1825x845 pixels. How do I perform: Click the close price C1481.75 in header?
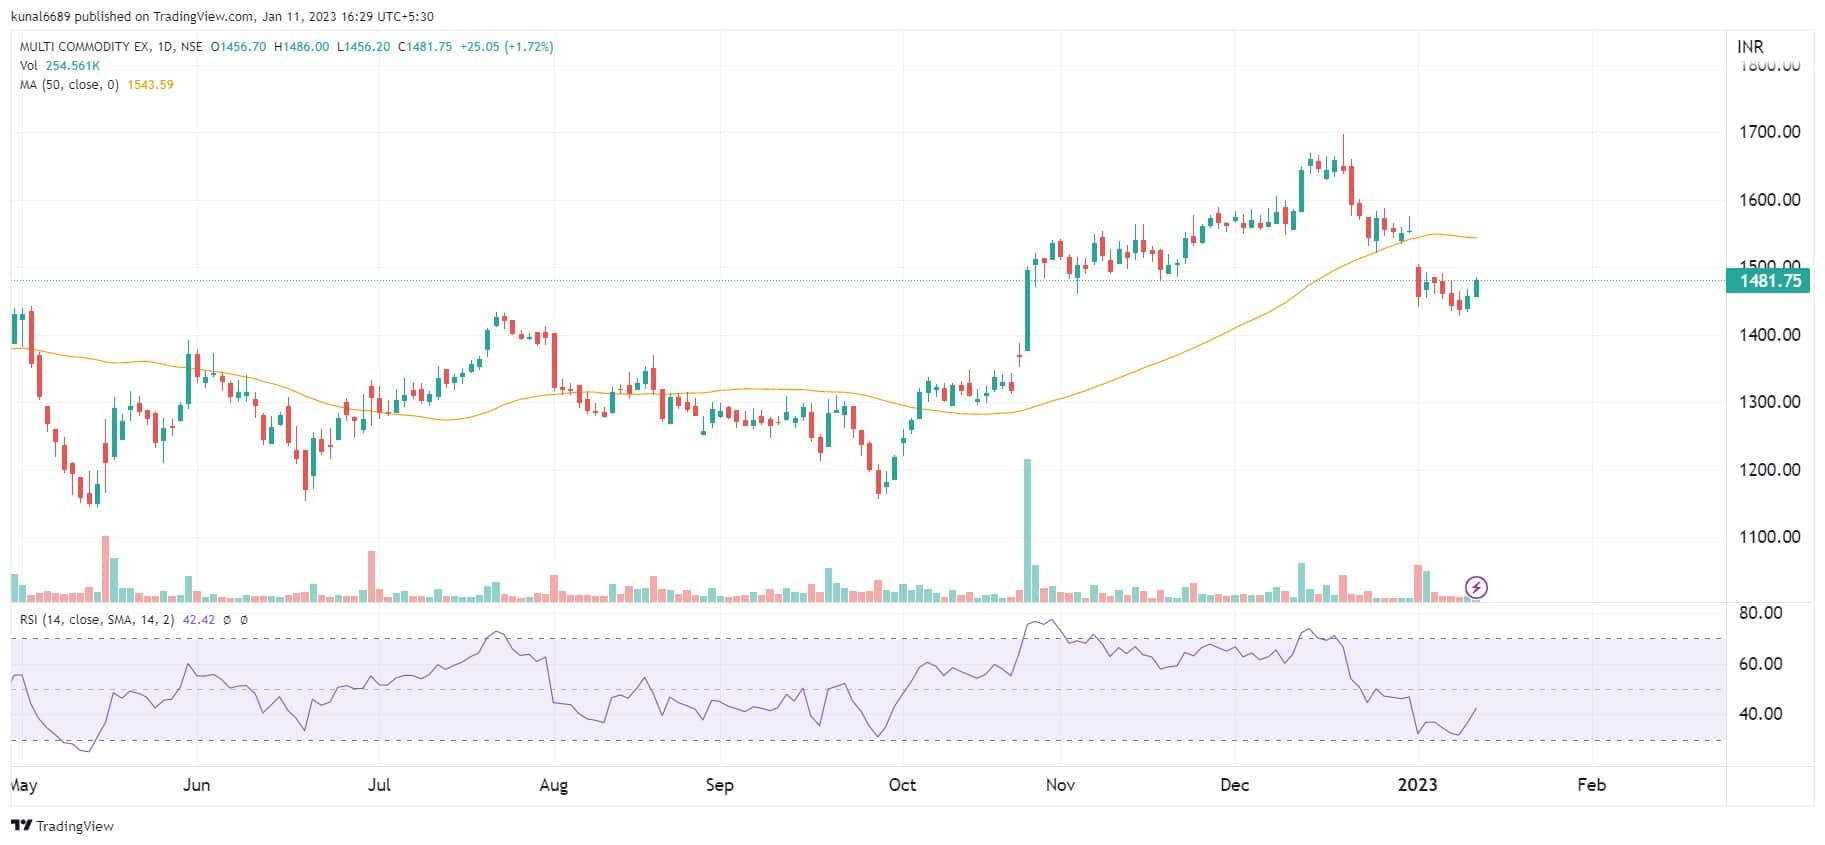[425, 46]
